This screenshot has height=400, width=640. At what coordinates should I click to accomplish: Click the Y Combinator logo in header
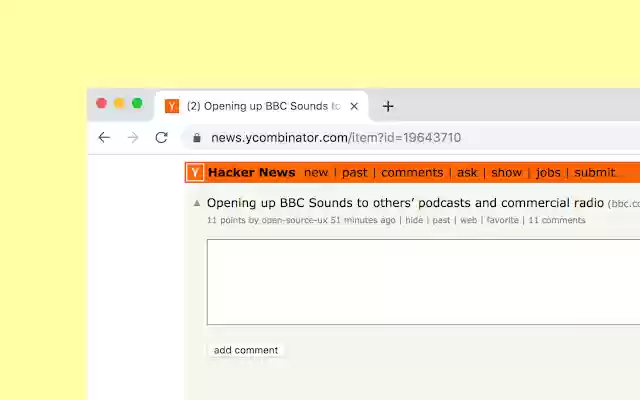point(195,173)
